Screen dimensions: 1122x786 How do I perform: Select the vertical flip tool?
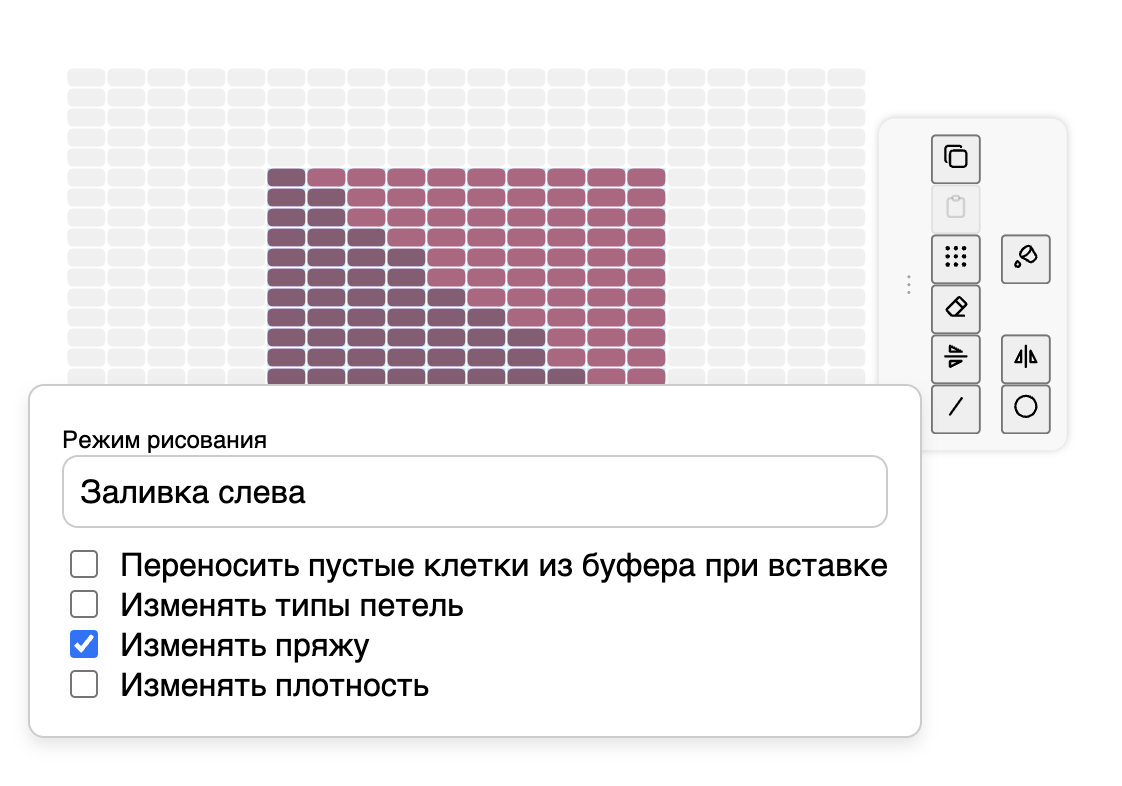pos(955,358)
